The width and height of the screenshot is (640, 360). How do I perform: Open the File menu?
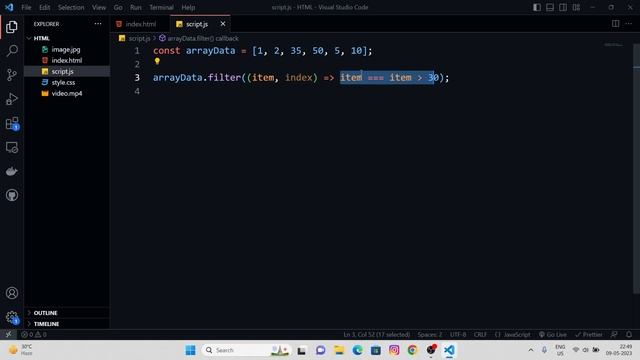[26, 7]
